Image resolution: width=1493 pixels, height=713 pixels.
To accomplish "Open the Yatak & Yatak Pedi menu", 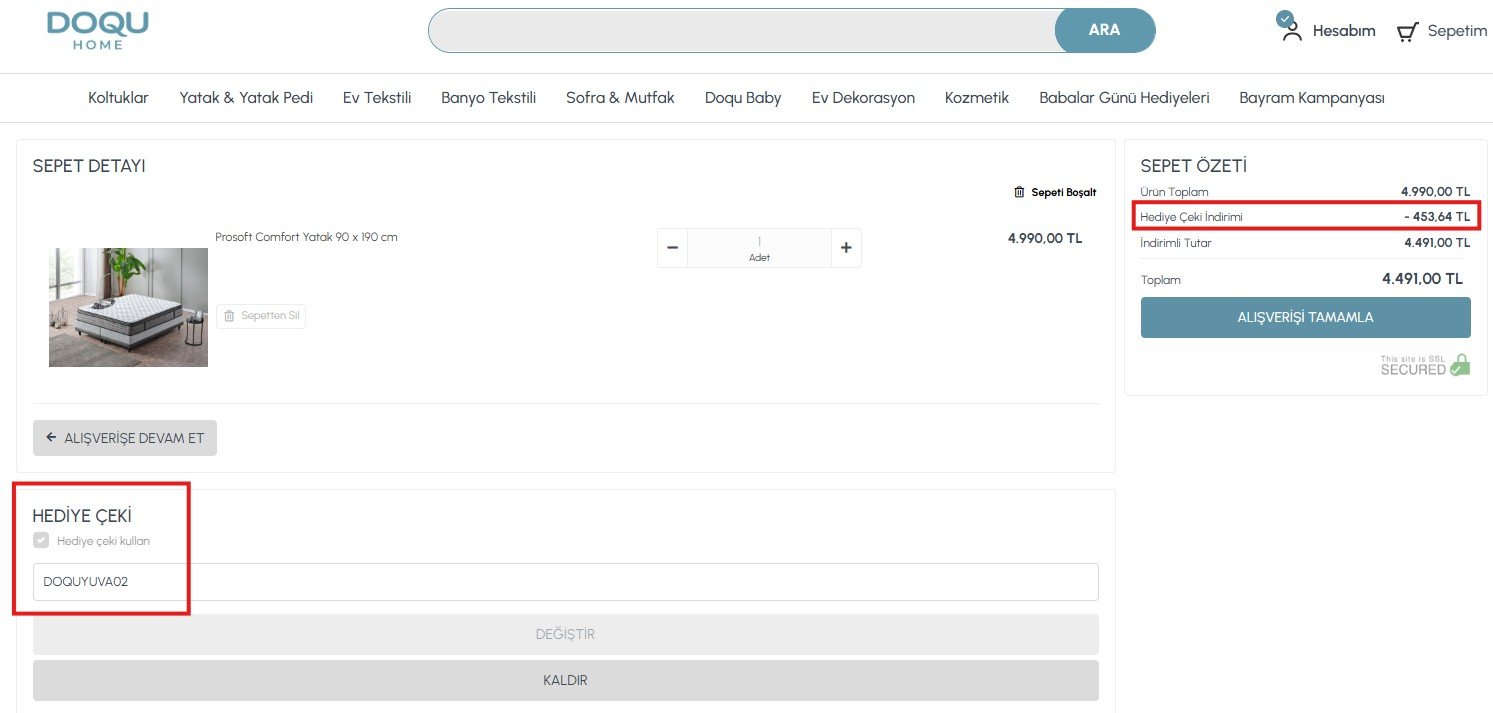I will tap(246, 98).
